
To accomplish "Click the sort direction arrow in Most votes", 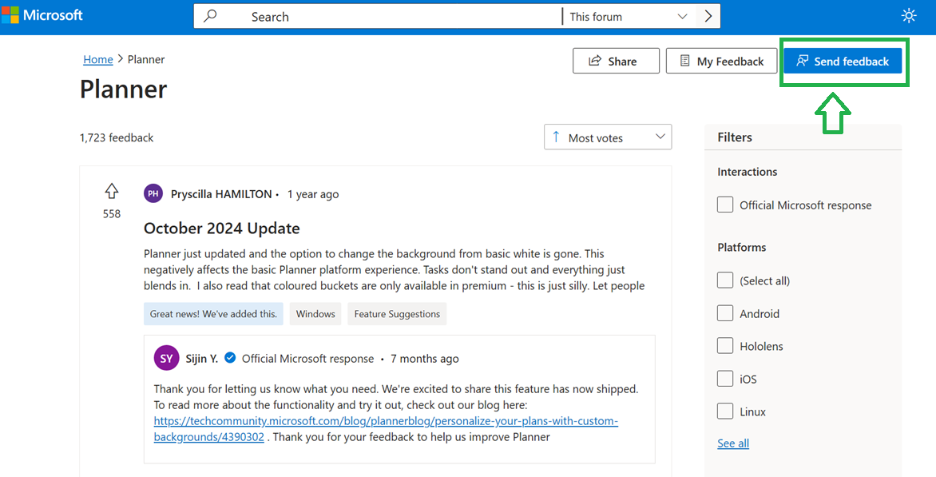I will coord(556,137).
